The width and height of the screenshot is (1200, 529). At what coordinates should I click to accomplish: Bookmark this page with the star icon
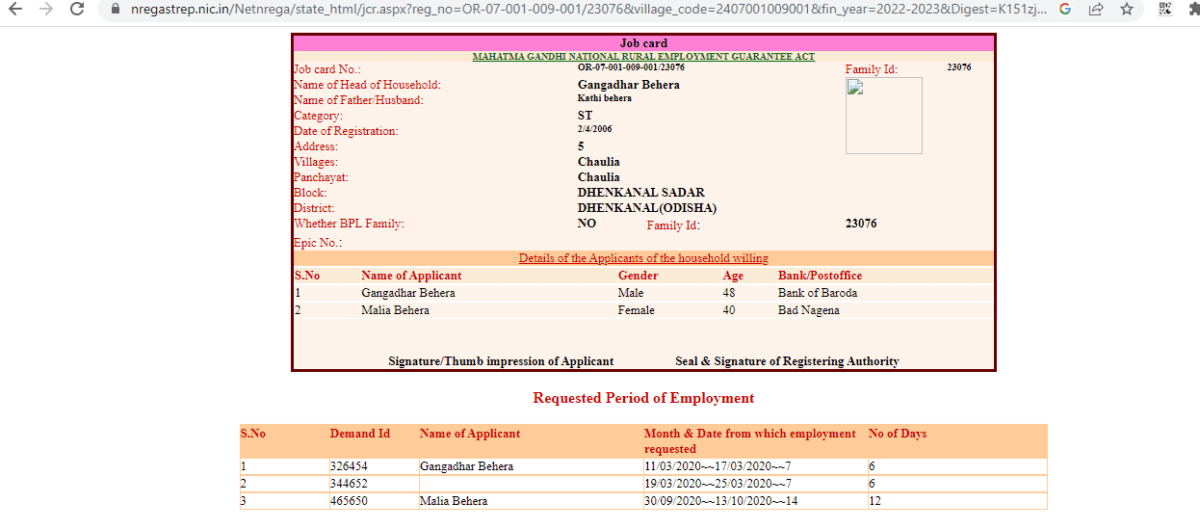pos(1127,9)
